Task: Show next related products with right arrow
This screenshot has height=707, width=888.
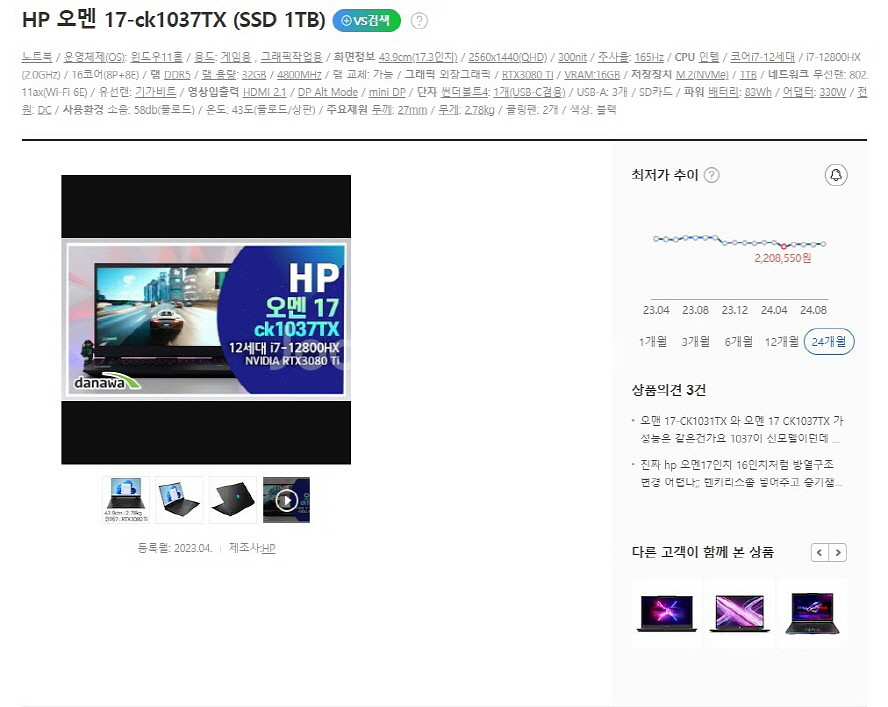Action: [x=838, y=552]
